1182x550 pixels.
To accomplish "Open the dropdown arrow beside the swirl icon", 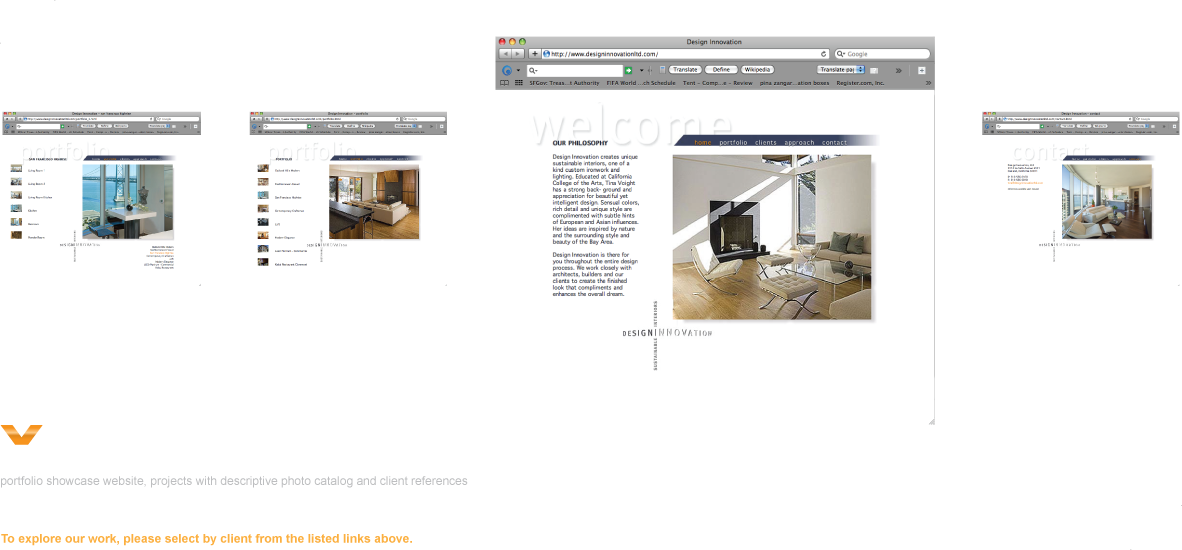I will point(518,70).
